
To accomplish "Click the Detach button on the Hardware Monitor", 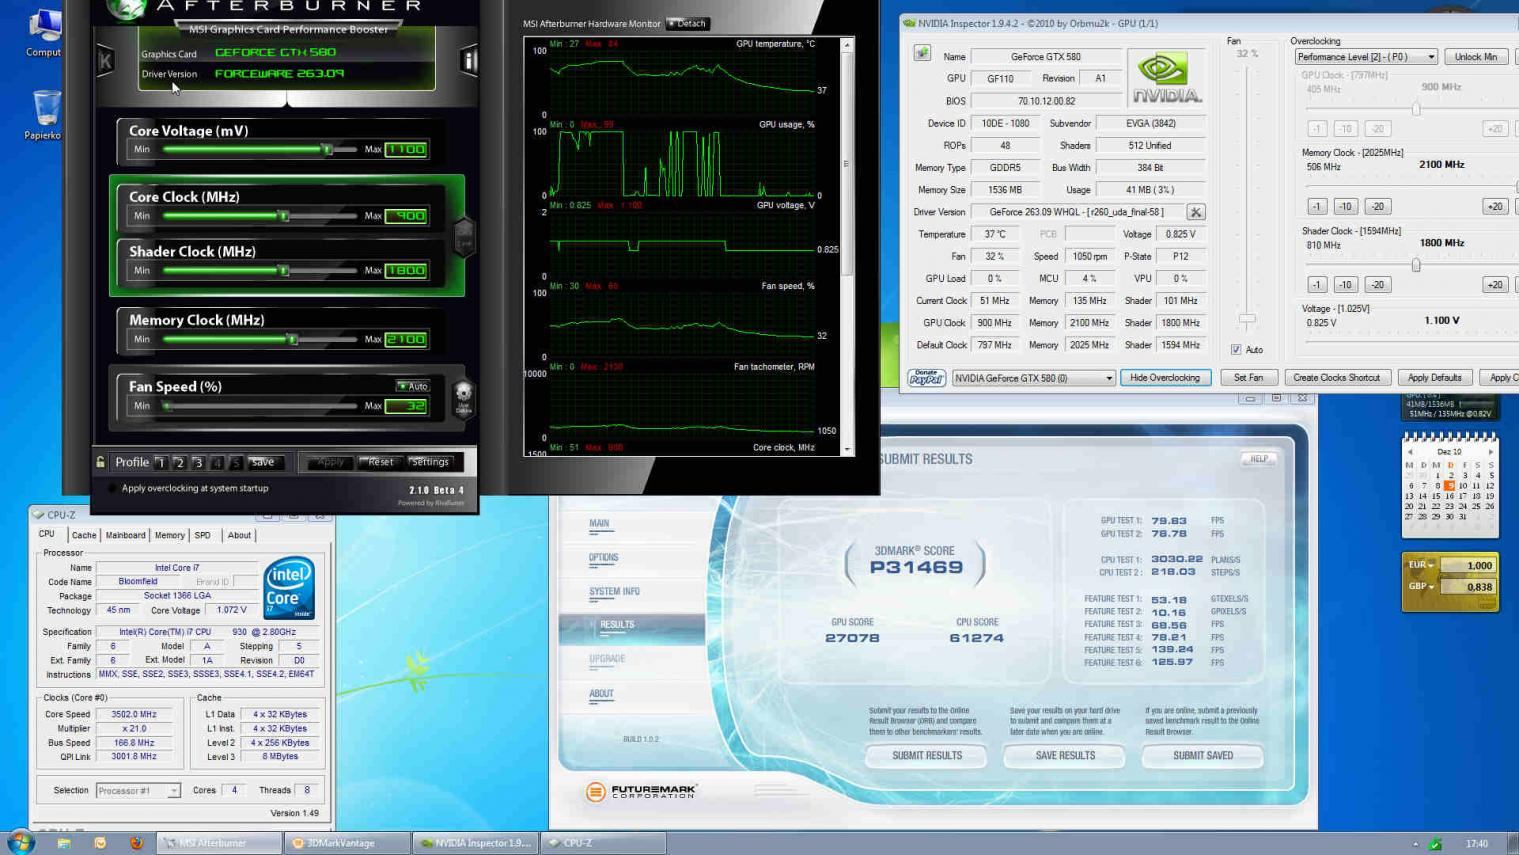I will [688, 23].
